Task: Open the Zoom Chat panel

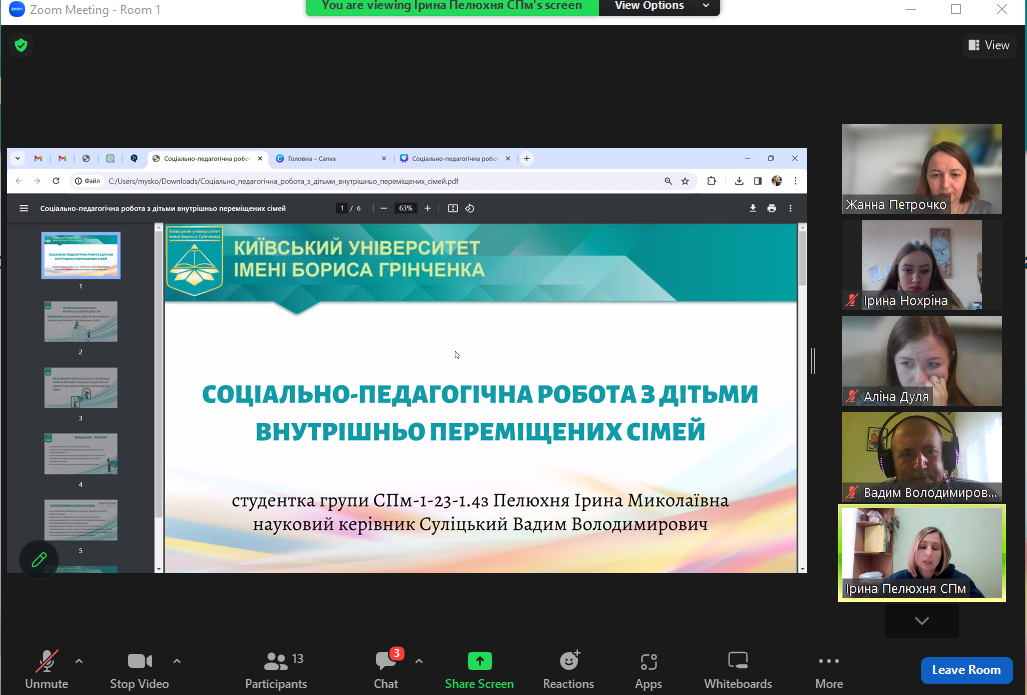Action: point(385,668)
